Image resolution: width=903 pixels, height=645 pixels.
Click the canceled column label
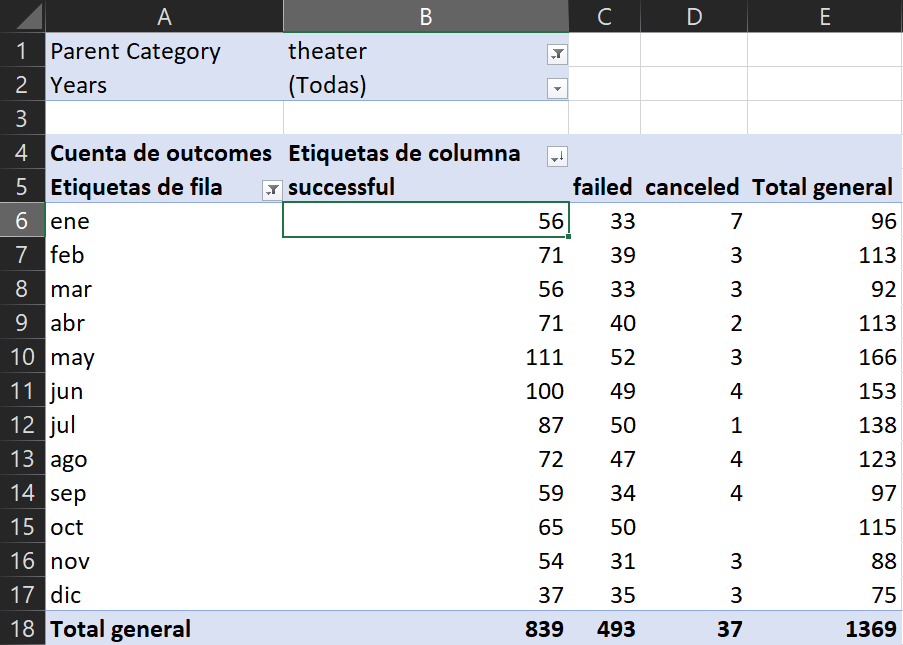click(693, 187)
